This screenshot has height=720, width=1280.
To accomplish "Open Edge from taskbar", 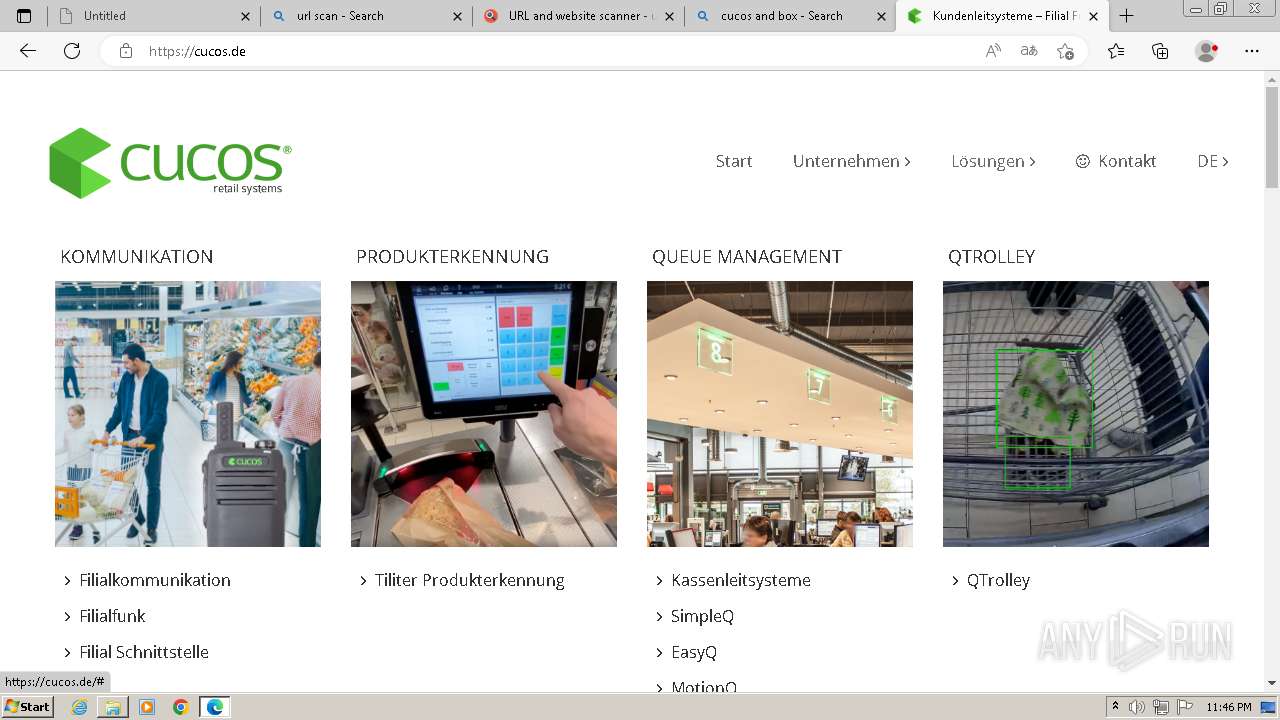I will [x=214, y=707].
